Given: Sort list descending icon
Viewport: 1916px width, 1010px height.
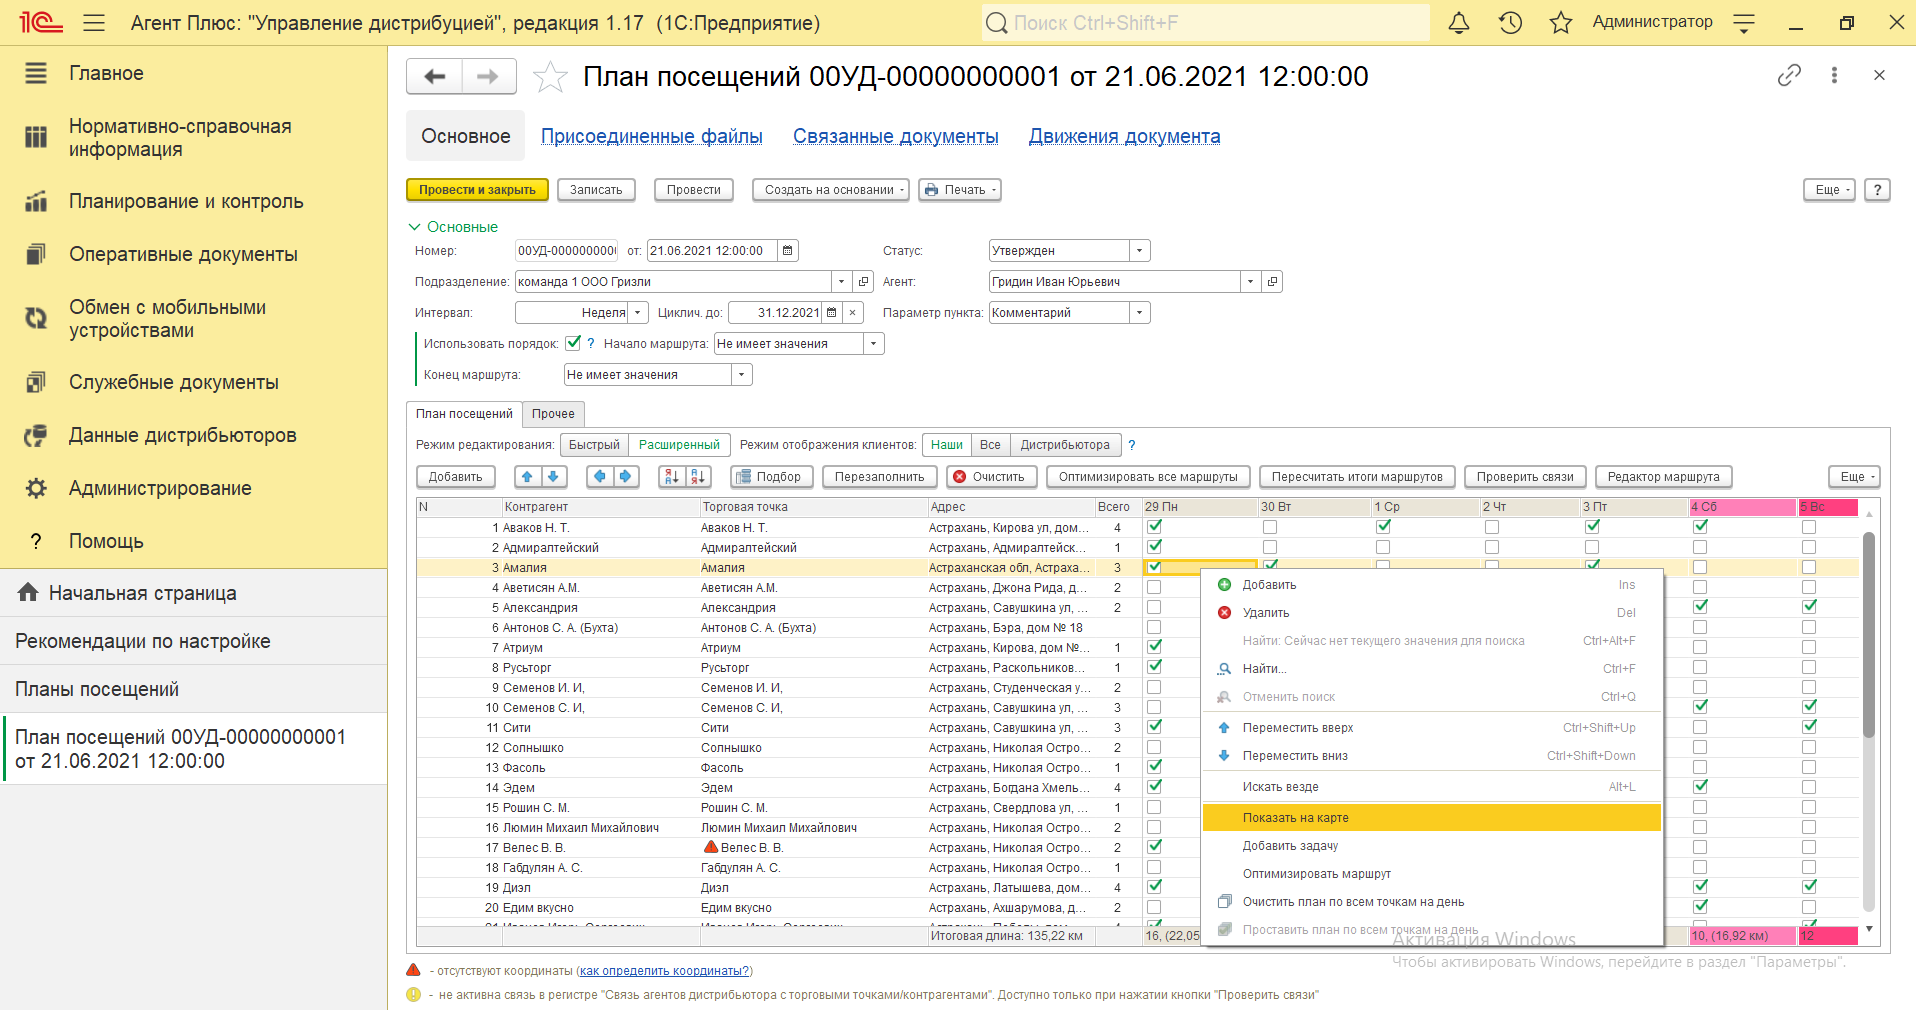Looking at the screenshot, I should pos(698,477).
